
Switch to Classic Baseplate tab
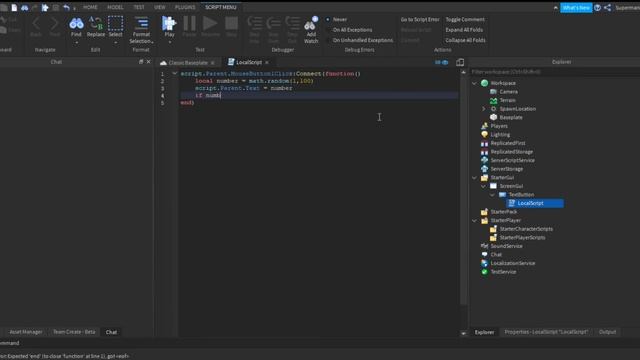(x=188, y=62)
